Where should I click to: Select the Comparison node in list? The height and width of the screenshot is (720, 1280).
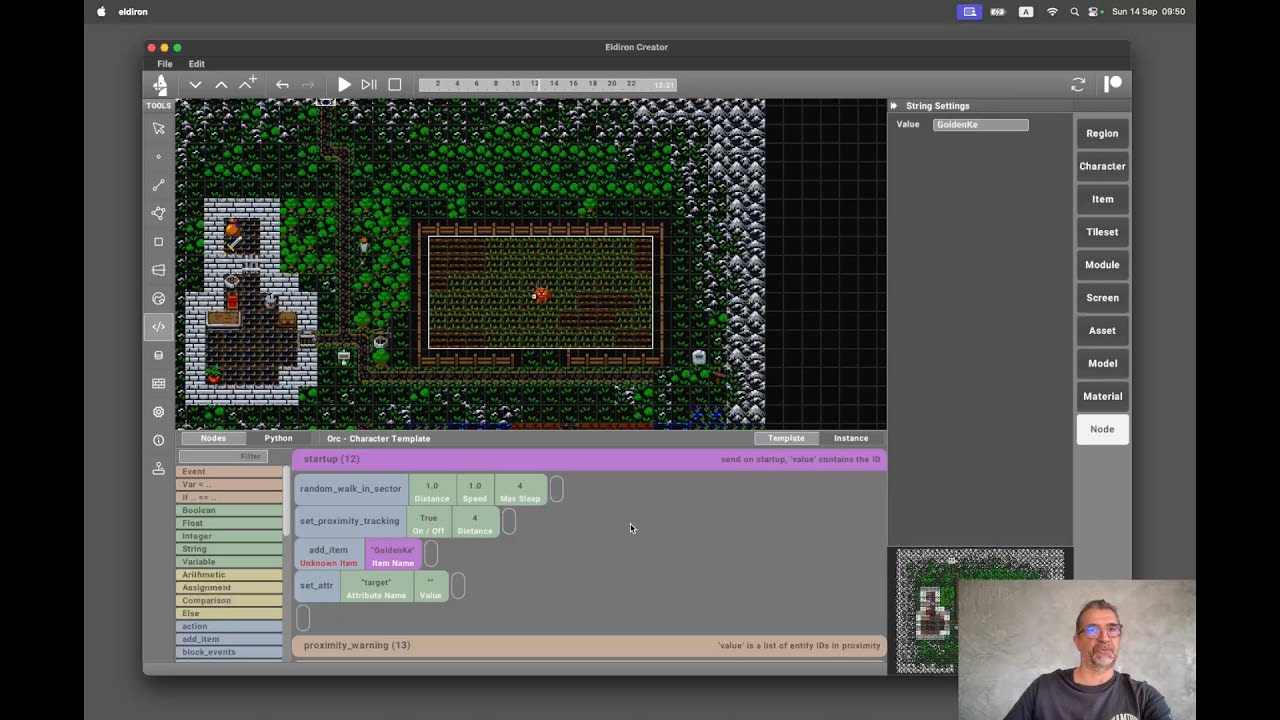229,601
